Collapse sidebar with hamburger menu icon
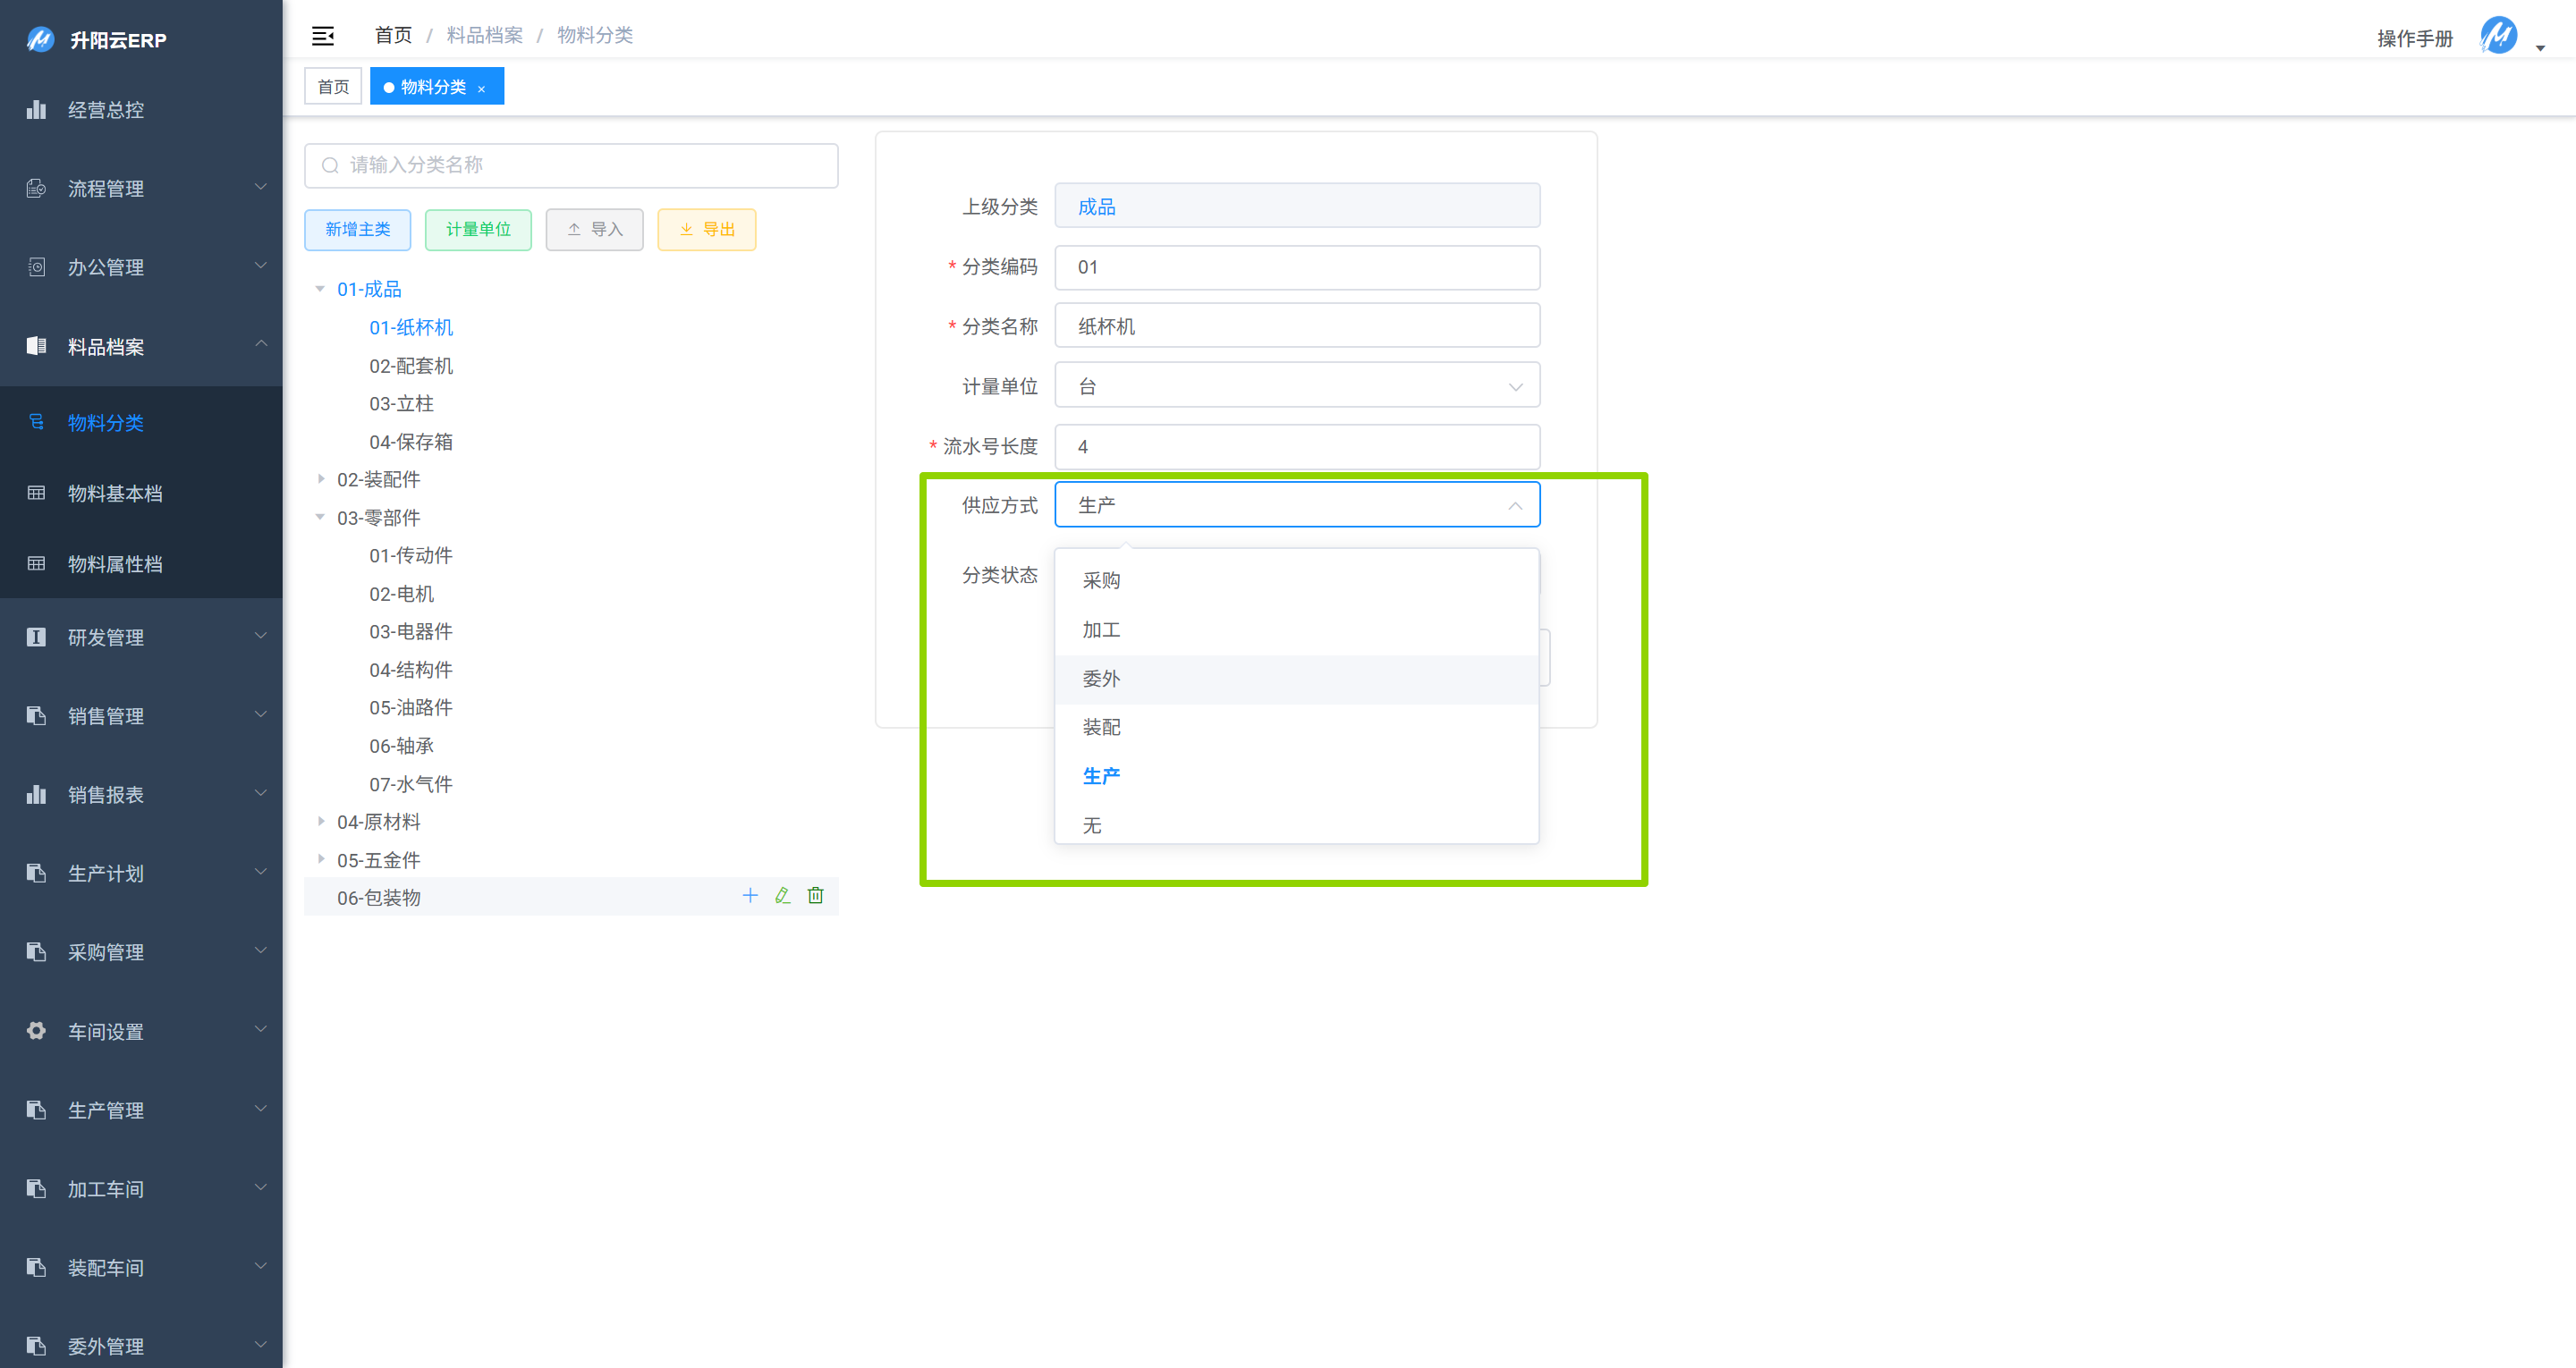 click(x=322, y=36)
